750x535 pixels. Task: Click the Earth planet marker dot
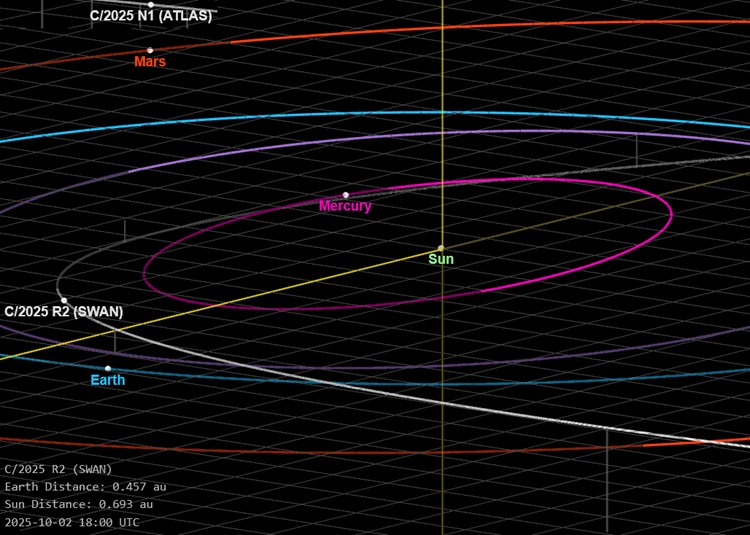point(108,369)
